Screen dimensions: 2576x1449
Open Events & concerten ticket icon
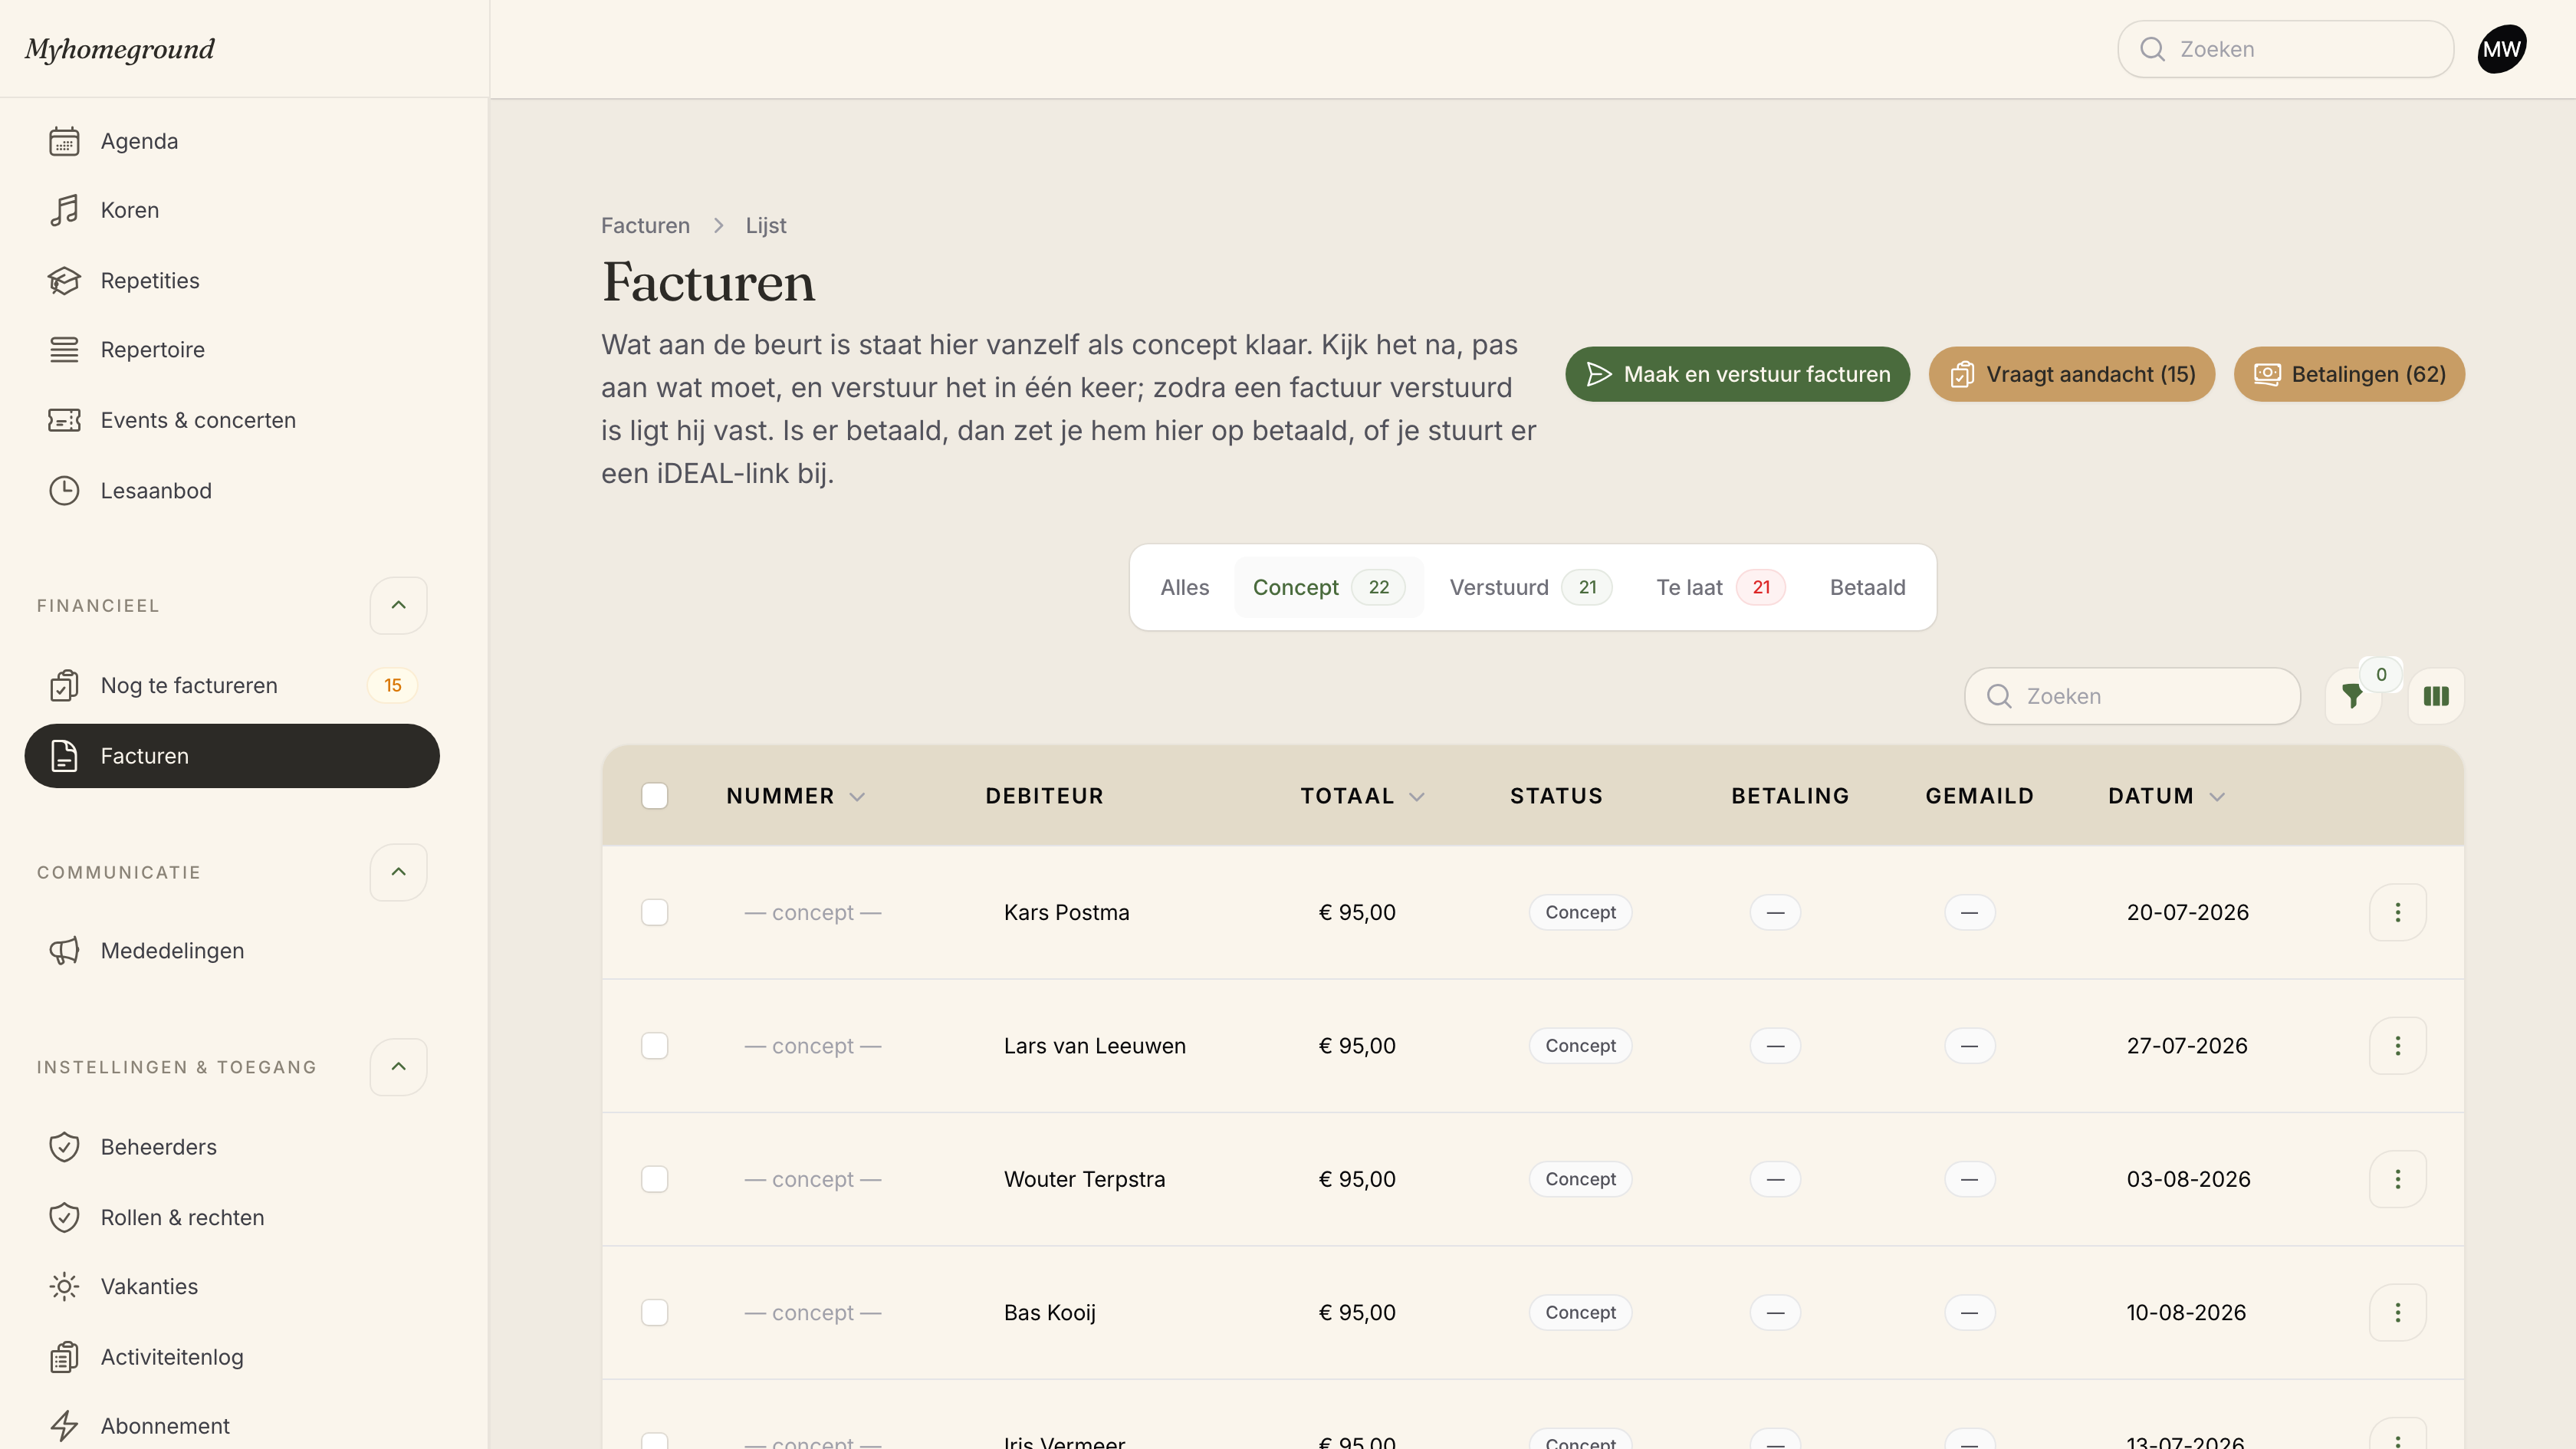point(64,420)
